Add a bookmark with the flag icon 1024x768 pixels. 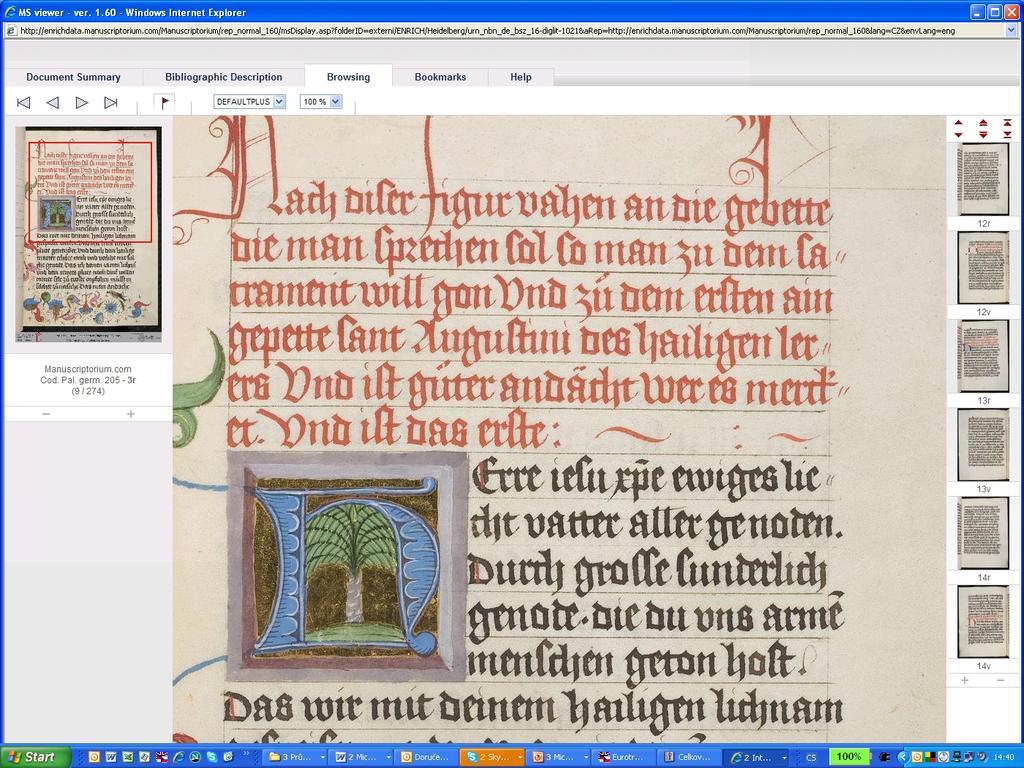coord(165,102)
